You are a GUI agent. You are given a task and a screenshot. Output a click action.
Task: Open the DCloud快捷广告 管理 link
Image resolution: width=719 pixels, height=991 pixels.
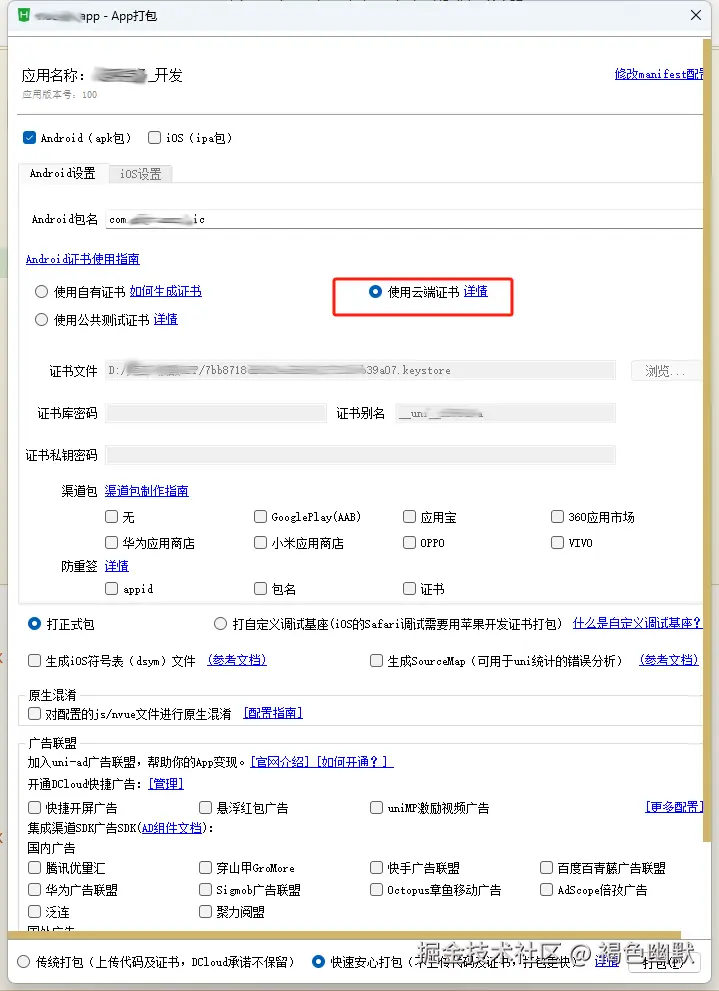(166, 784)
